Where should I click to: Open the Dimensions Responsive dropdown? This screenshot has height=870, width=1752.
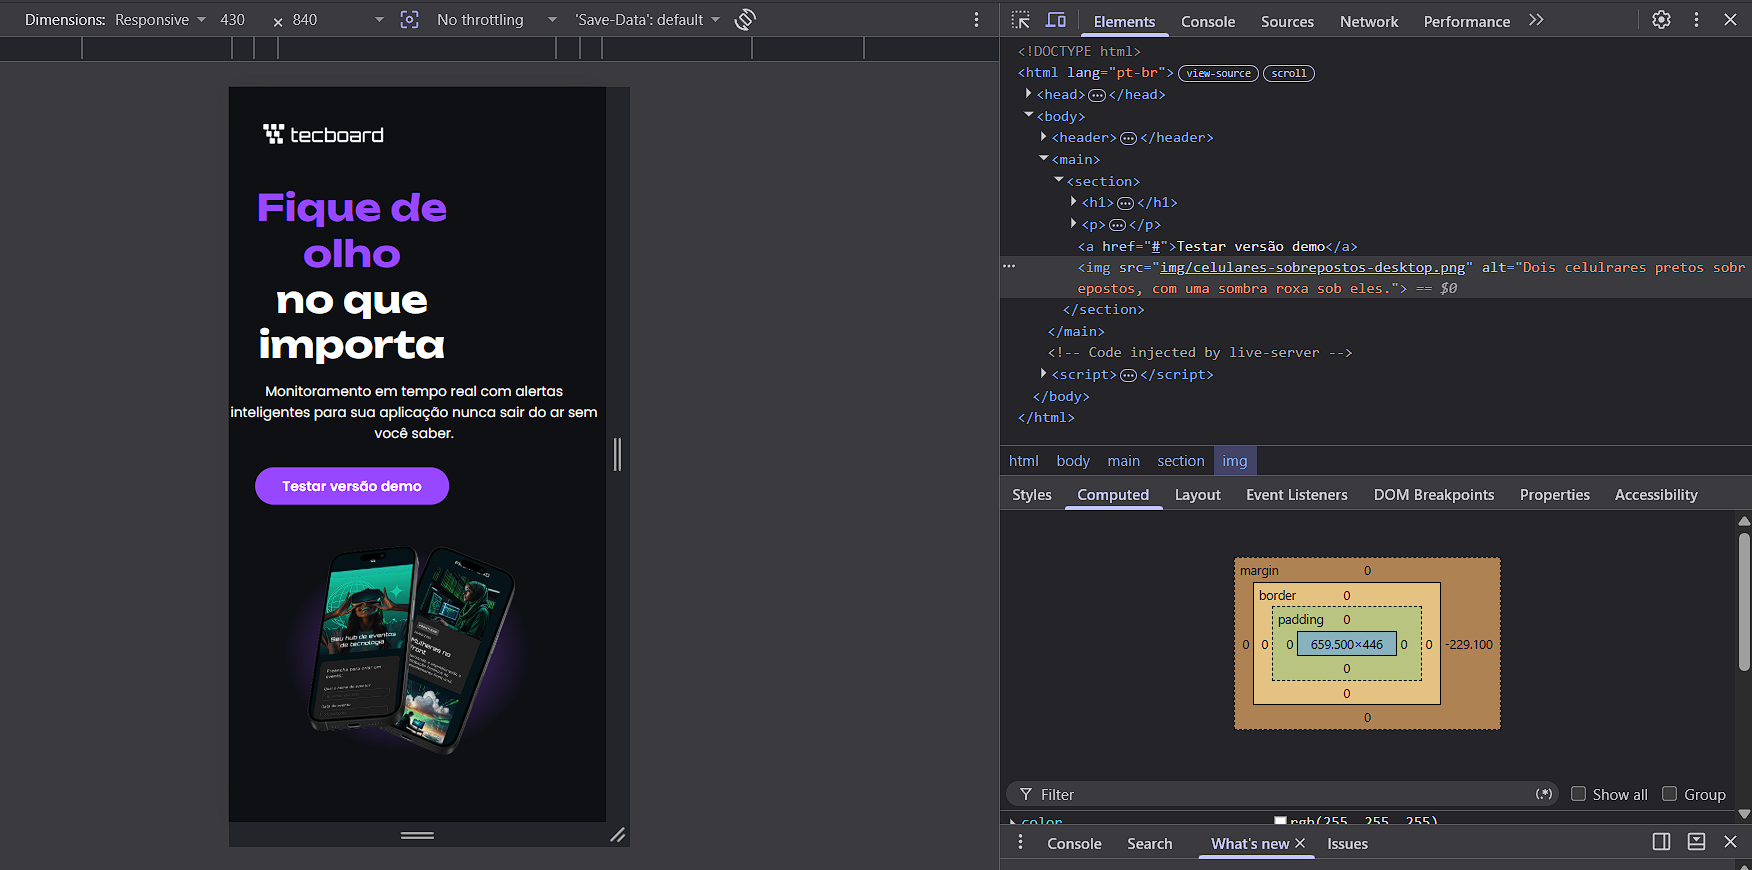tap(160, 20)
